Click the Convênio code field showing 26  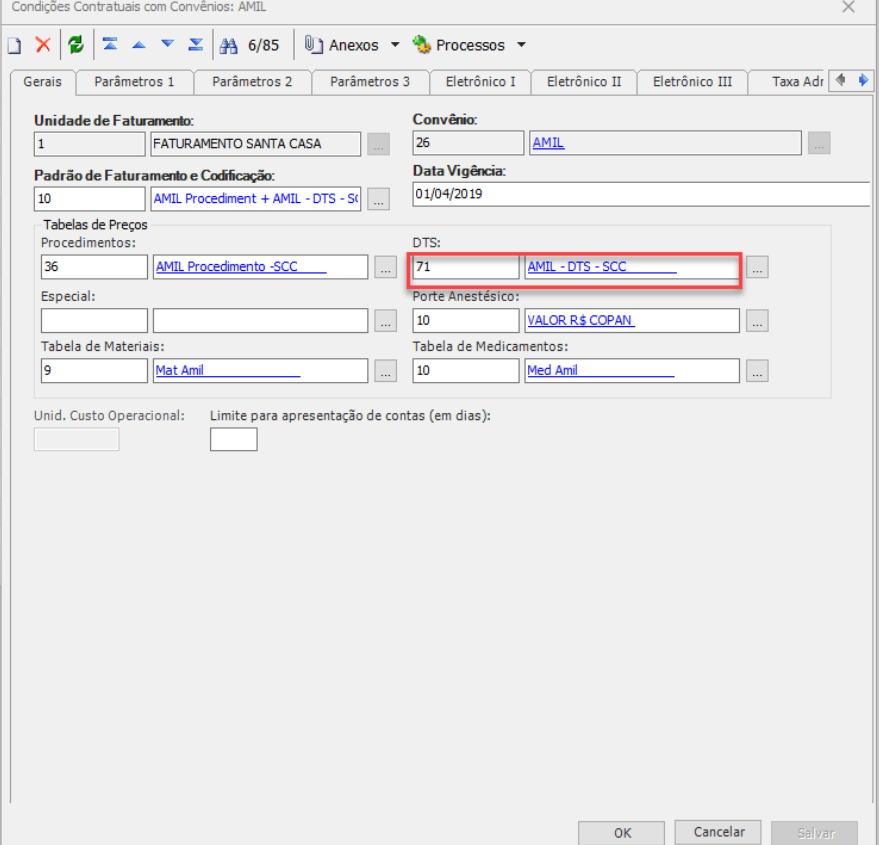tap(468, 143)
